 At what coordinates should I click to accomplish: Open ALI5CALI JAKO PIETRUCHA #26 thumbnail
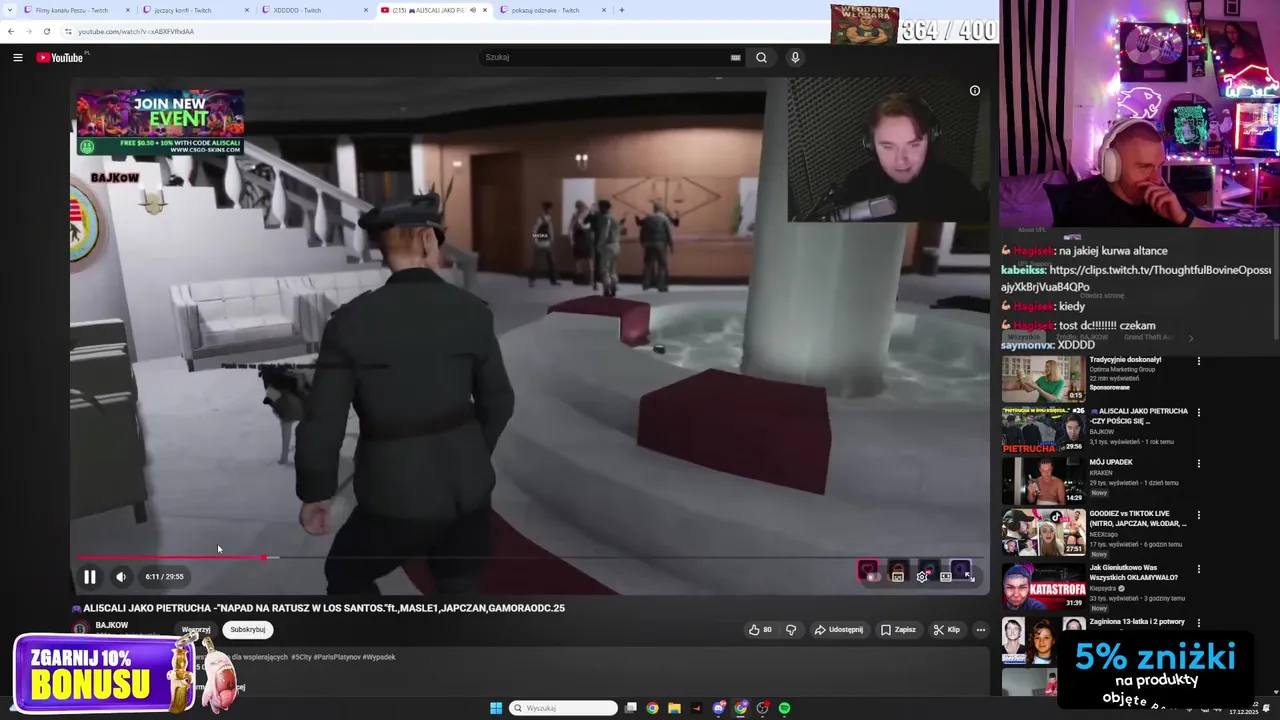[x=1043, y=430]
